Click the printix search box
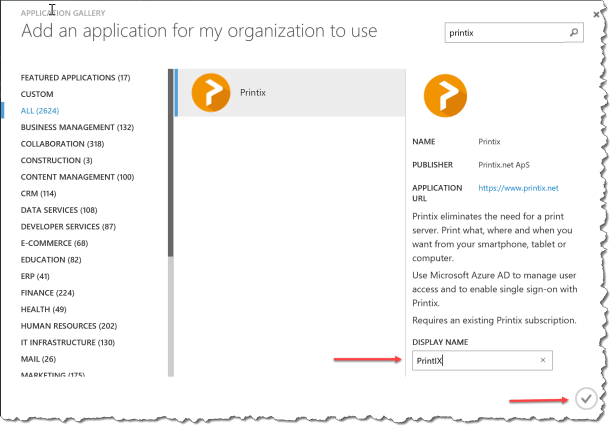Viewport: 615px width, 430px height. click(505, 33)
